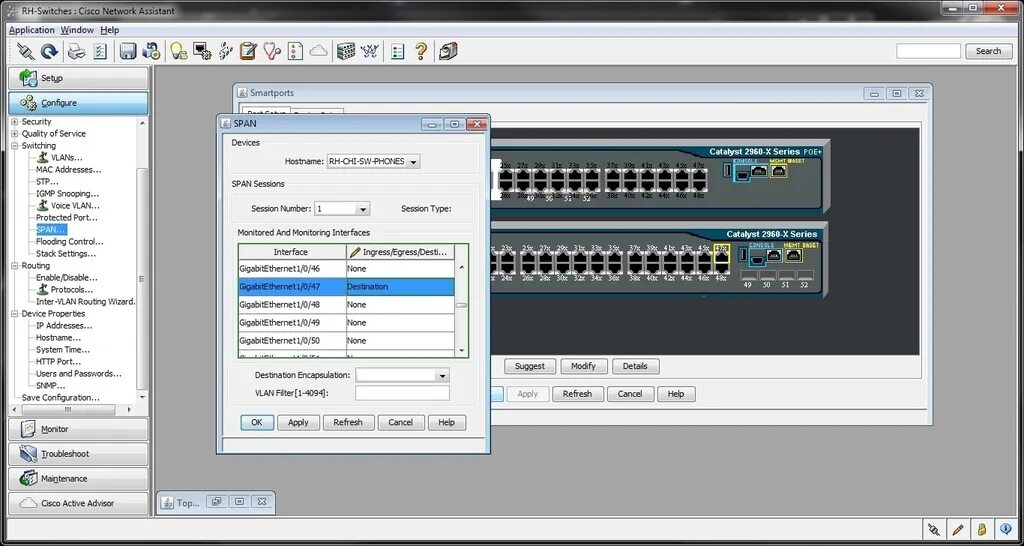Click the Configure tree horizontal scrollbar
The height and width of the screenshot is (546, 1024).
pos(72,410)
